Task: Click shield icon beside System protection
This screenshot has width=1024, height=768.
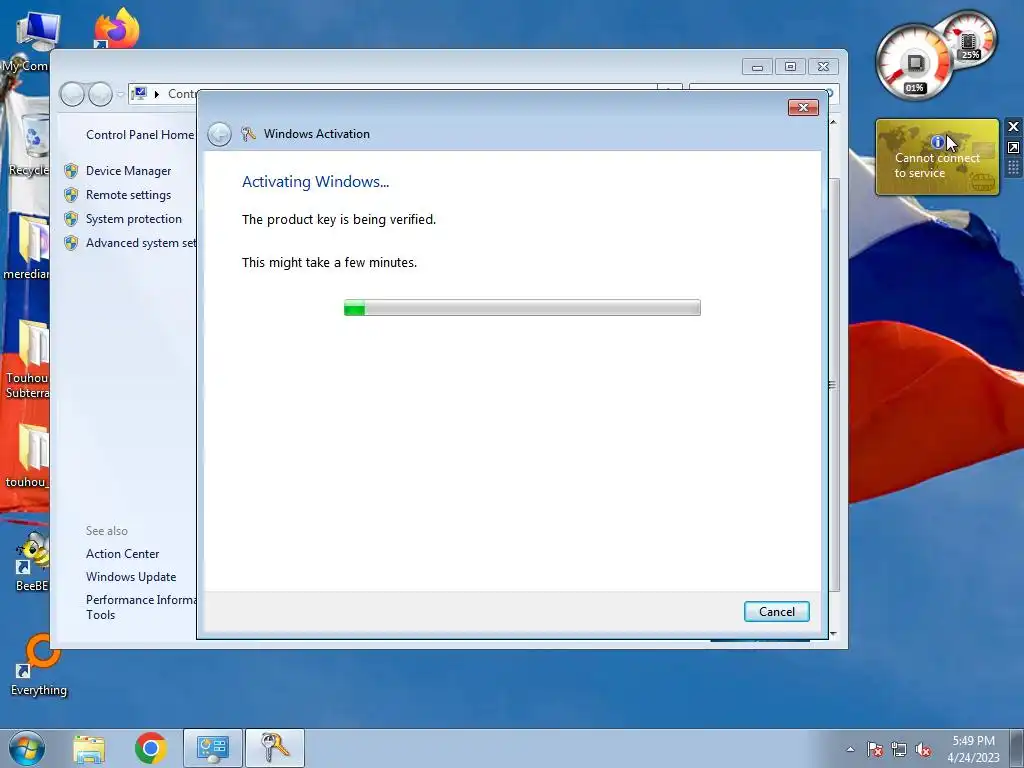Action: click(71, 219)
